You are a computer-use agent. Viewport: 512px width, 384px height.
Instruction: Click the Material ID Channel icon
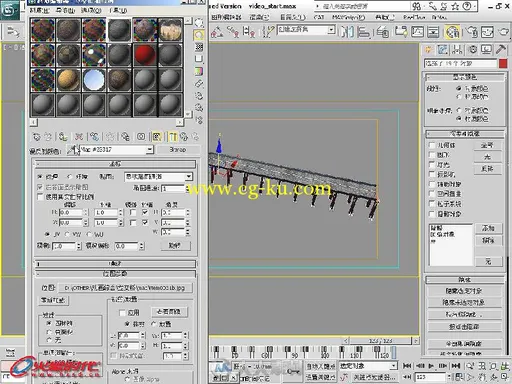141,136
